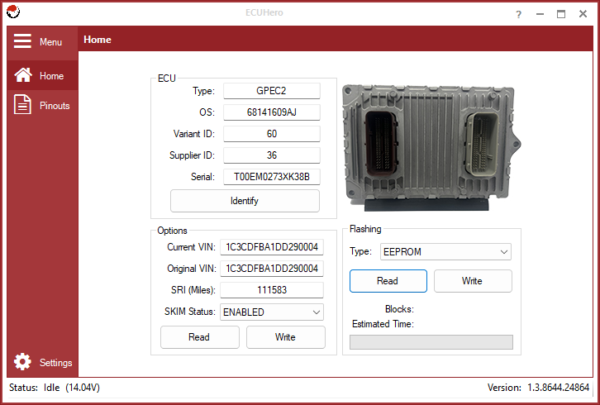This screenshot has height=405, width=600.
Task: Click the ECUHero window title
Action: coord(264,13)
